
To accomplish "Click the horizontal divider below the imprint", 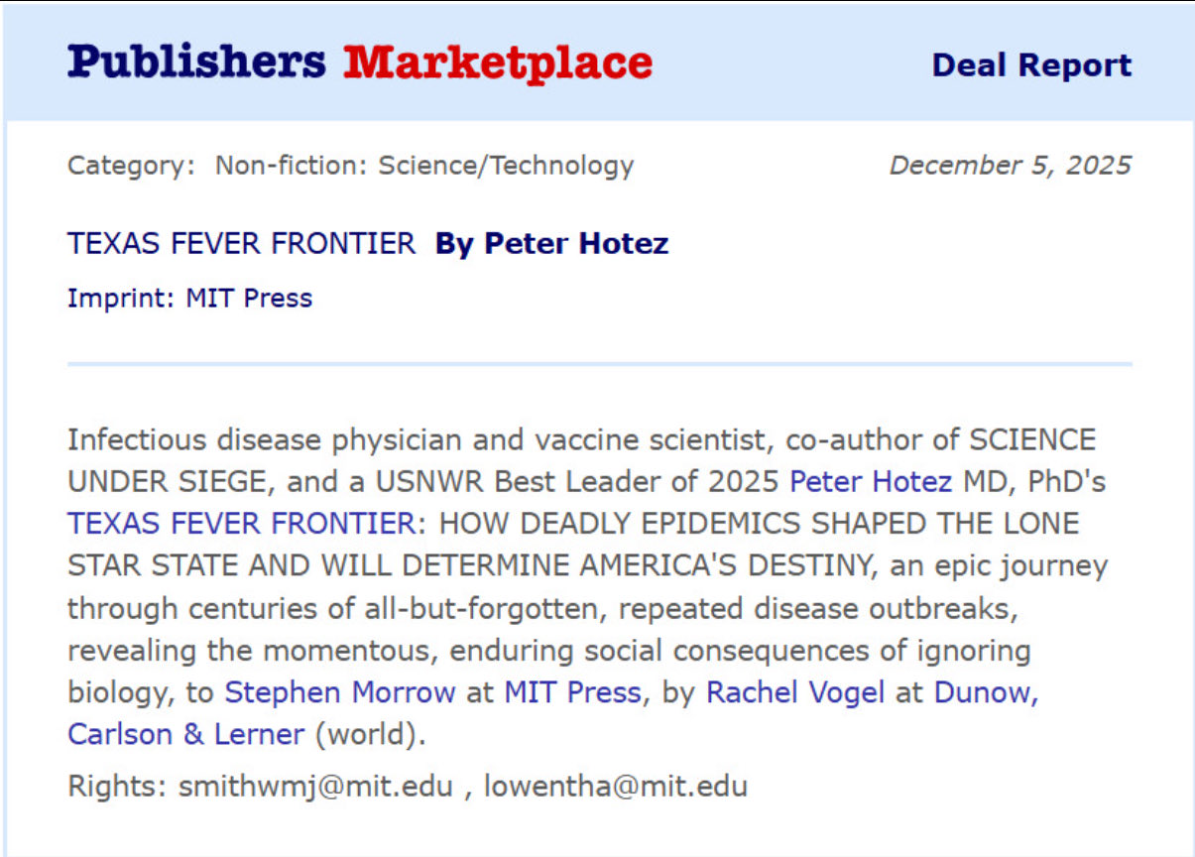I will tap(599, 364).
